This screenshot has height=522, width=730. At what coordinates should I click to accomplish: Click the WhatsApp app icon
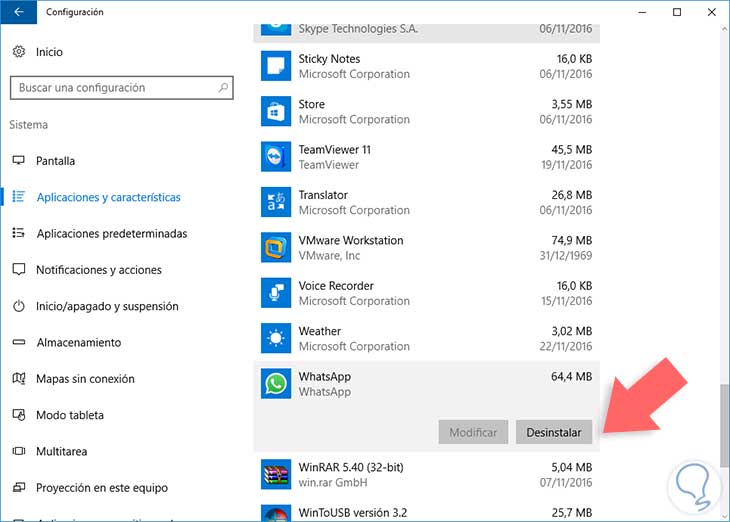[276, 384]
